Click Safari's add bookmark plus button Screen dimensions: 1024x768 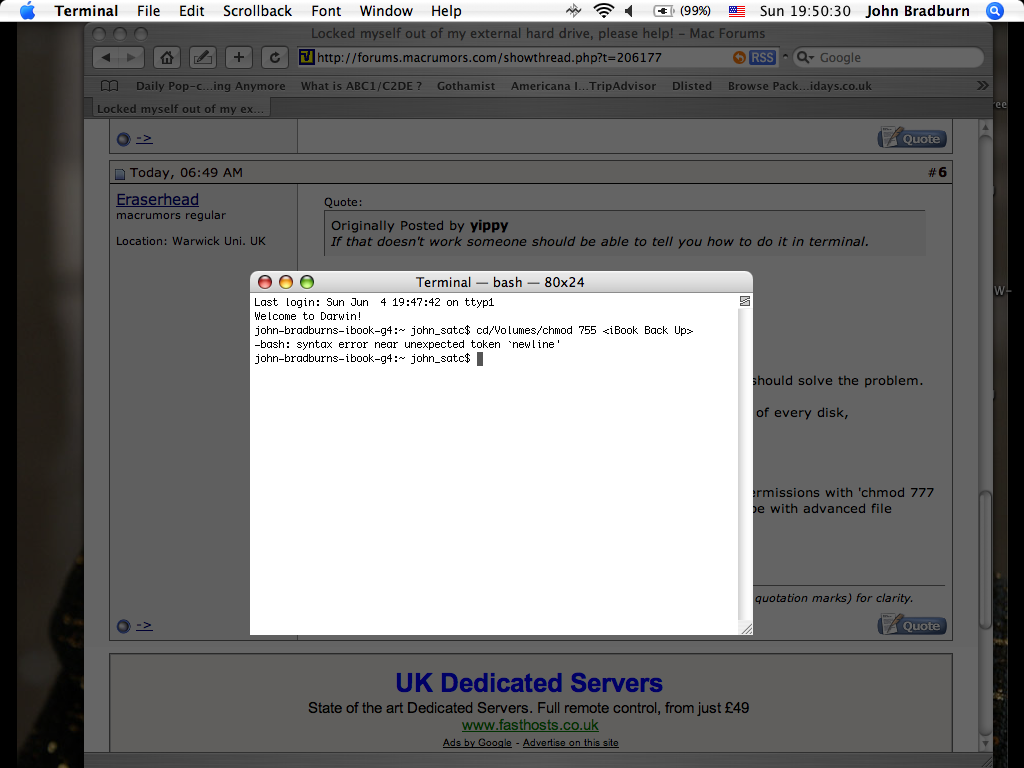pos(238,57)
